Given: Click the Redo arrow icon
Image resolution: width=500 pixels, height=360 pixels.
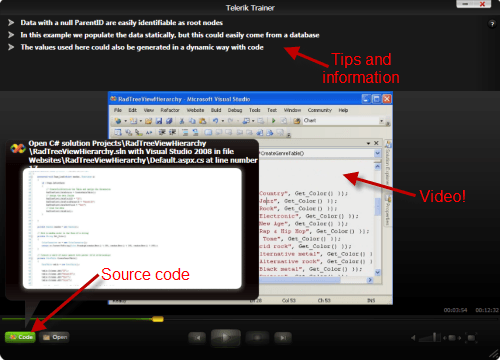Looking at the screenshot, I should click(231, 121).
